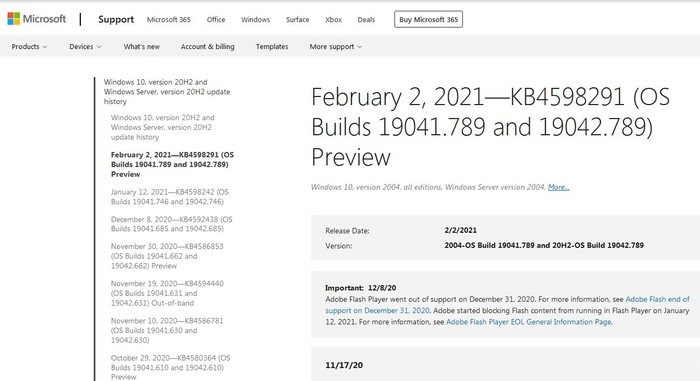The height and width of the screenshot is (381, 700).
Task: Open indented gray 20H2 update history link
Action: click(x=162, y=127)
